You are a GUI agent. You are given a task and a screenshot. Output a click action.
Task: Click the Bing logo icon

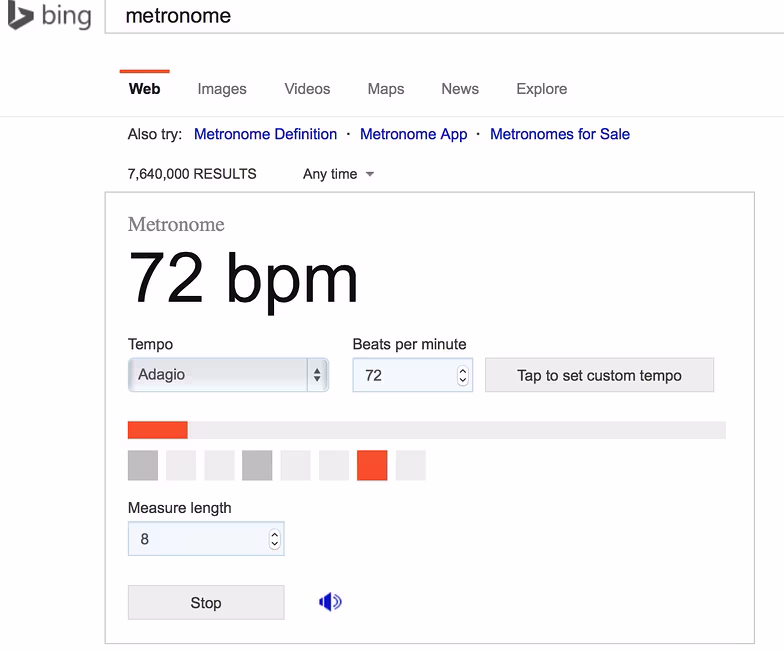pyautogui.click(x=21, y=15)
